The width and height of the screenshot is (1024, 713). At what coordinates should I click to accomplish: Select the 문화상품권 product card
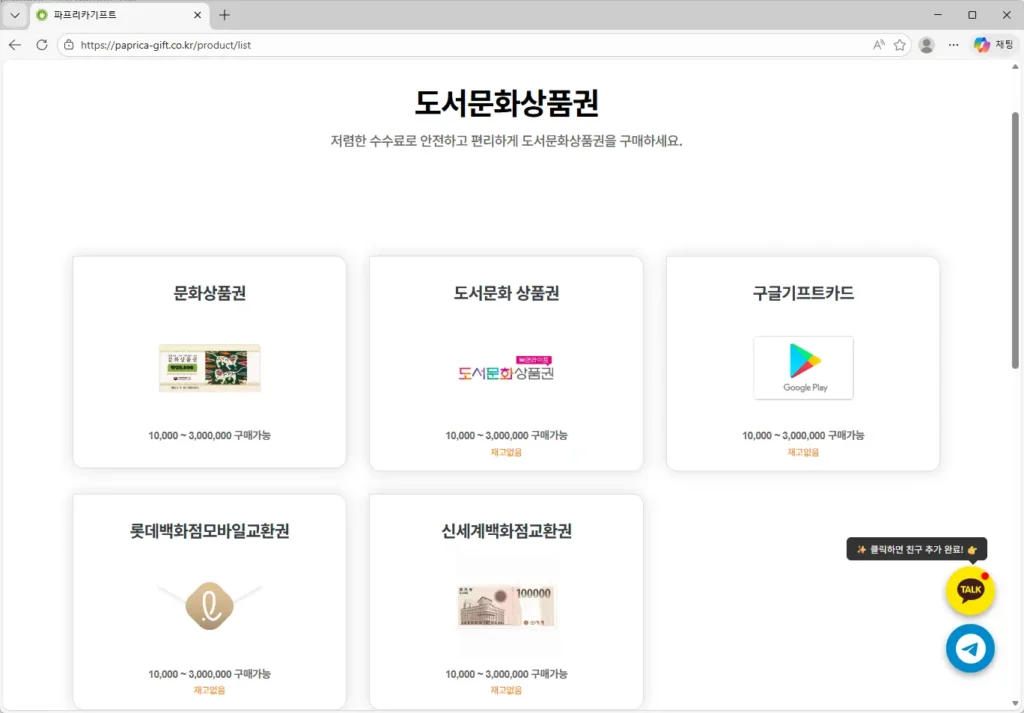pos(208,363)
